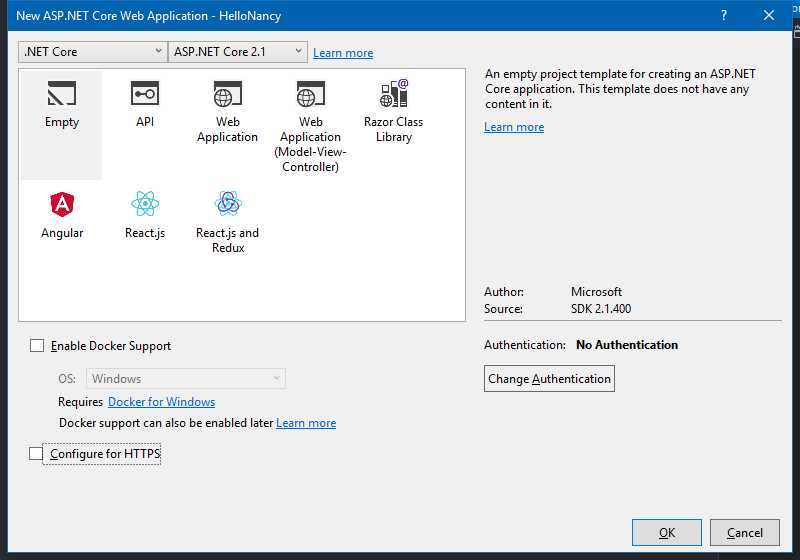Confirm with the OK button
The width and height of the screenshot is (800, 560).
point(667,532)
